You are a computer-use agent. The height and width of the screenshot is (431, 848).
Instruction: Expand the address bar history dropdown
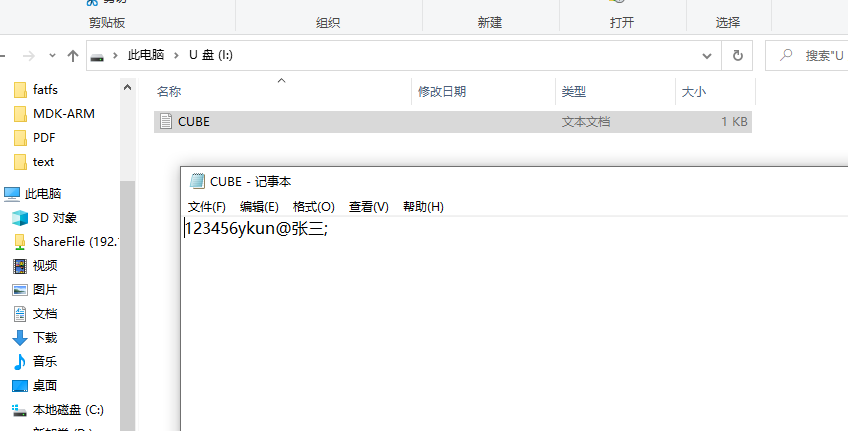tap(706, 56)
